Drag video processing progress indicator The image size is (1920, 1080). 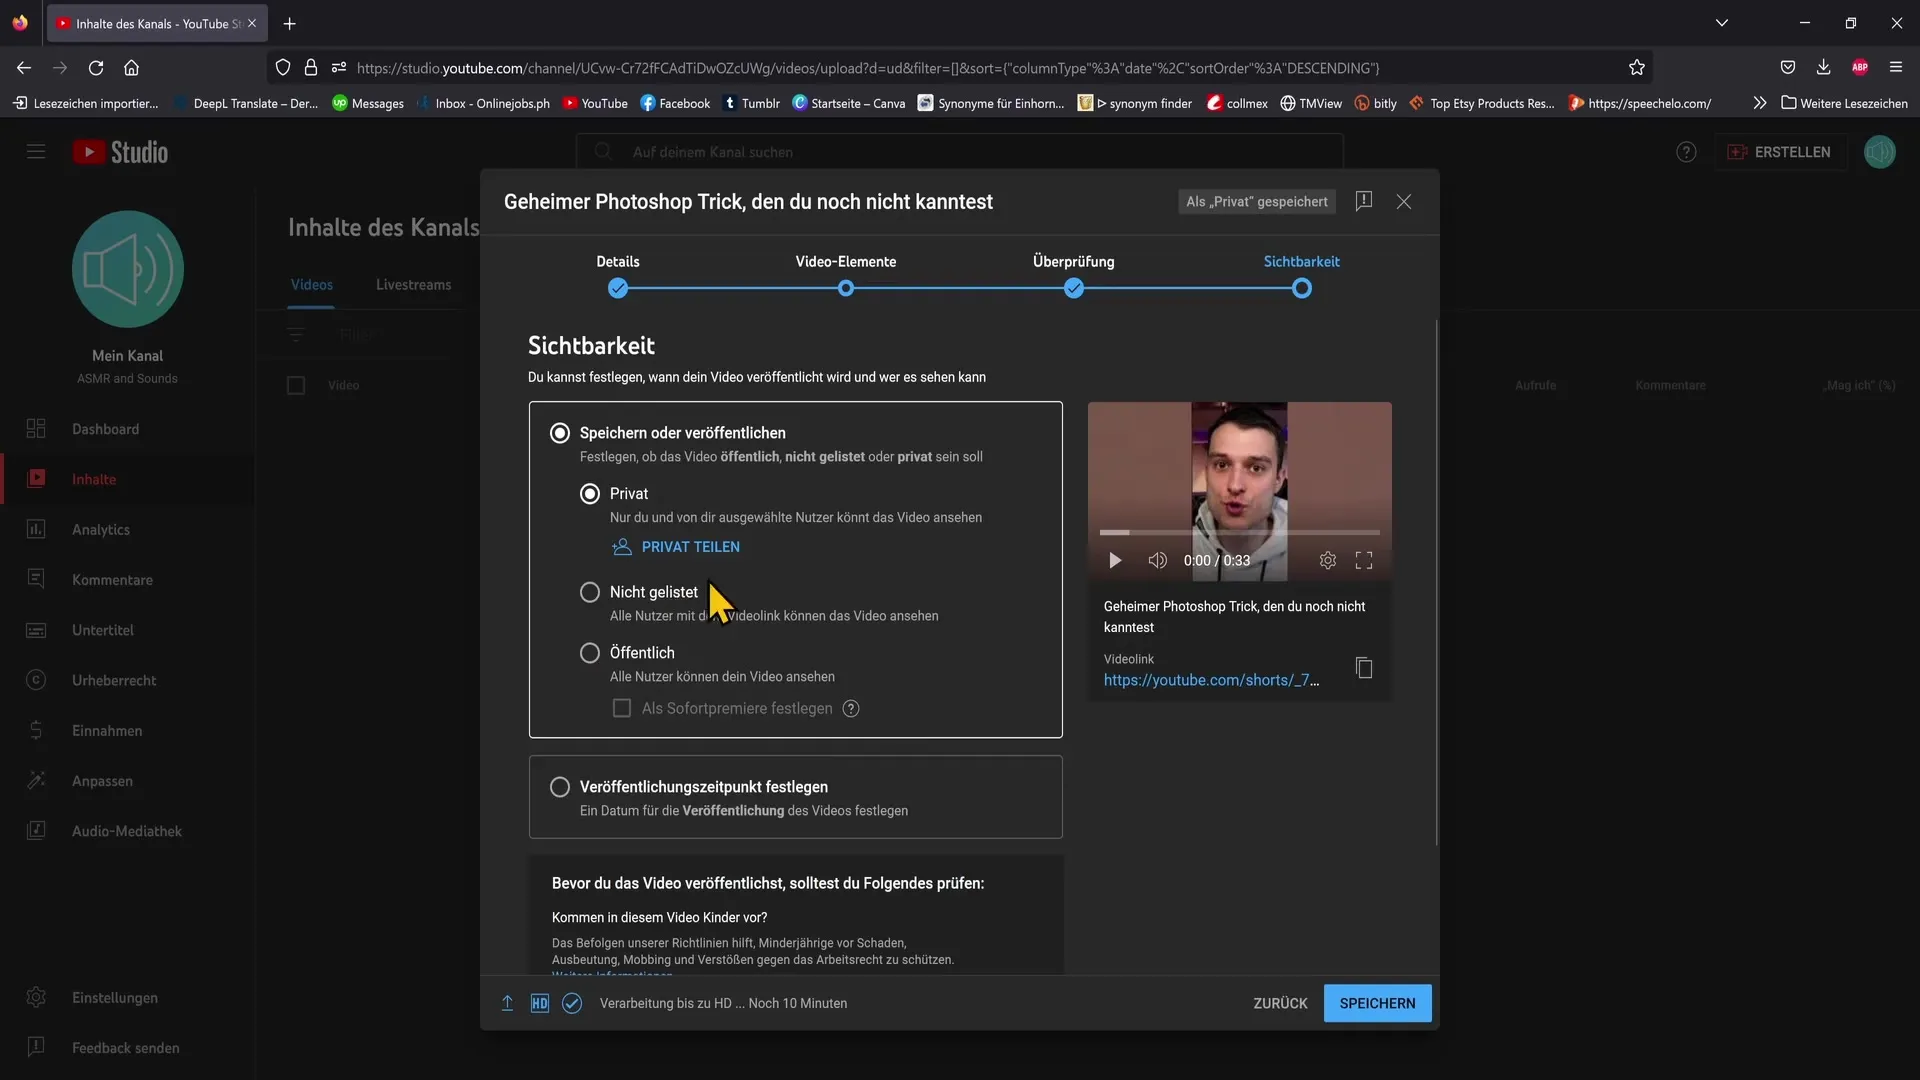(x=541, y=1002)
